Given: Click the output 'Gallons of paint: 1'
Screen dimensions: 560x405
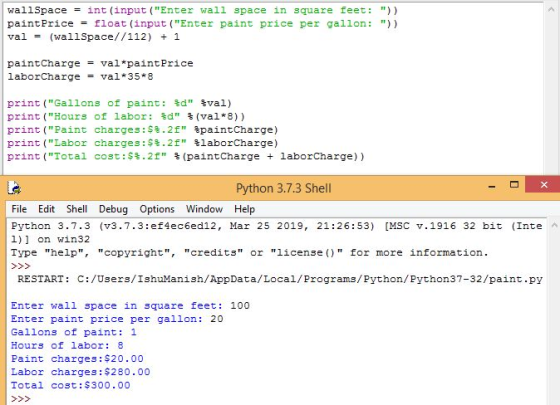Looking at the screenshot, I should pos(74,332).
